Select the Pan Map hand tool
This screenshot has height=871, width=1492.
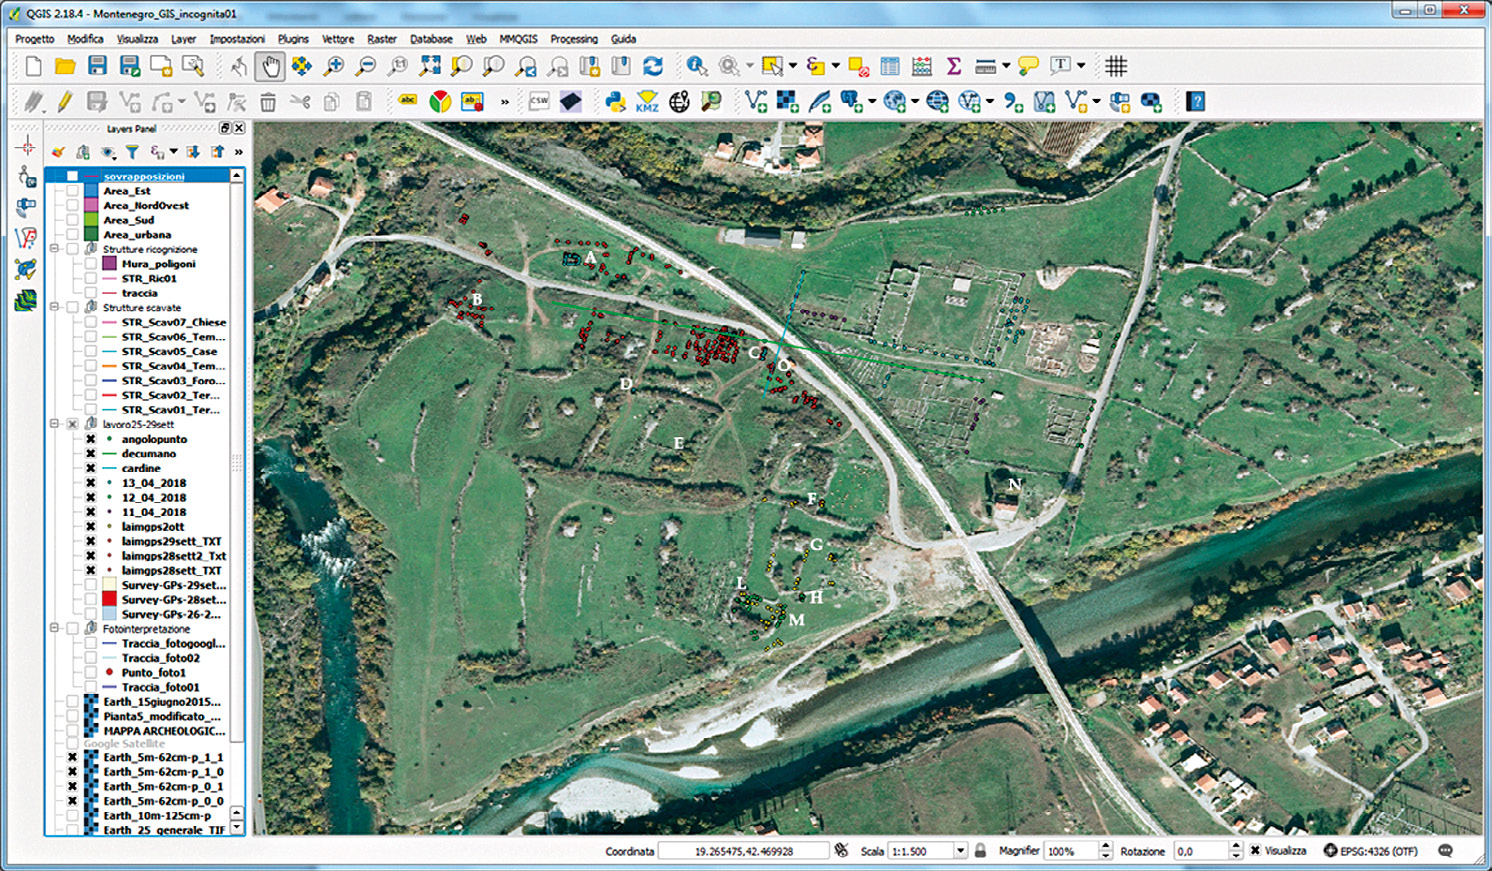tap(270, 66)
